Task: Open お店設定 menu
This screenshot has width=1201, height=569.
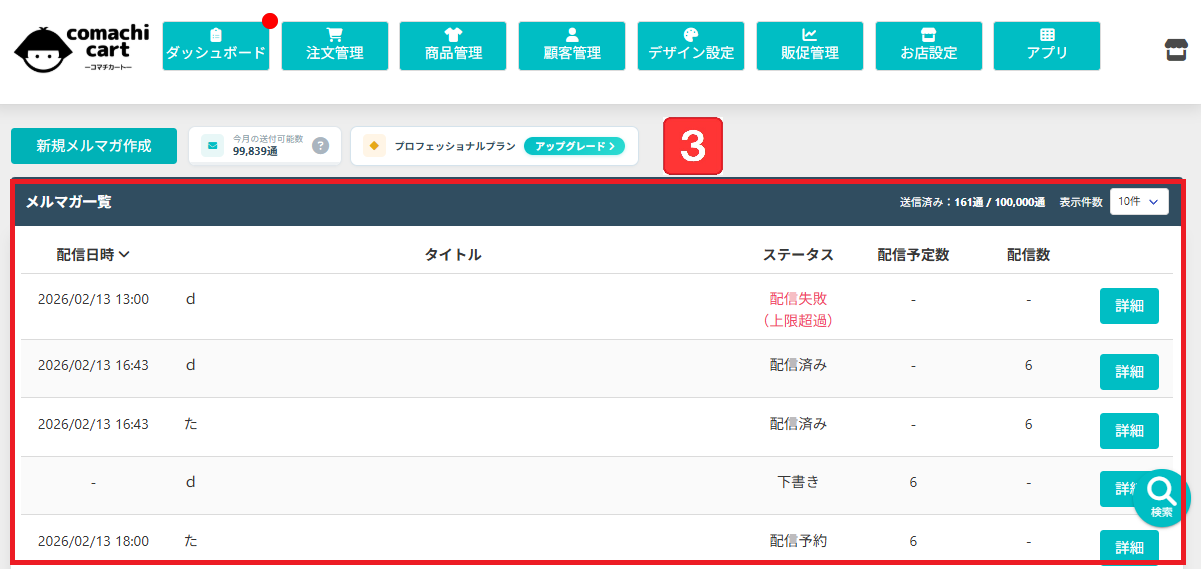Action: [x=928, y=46]
